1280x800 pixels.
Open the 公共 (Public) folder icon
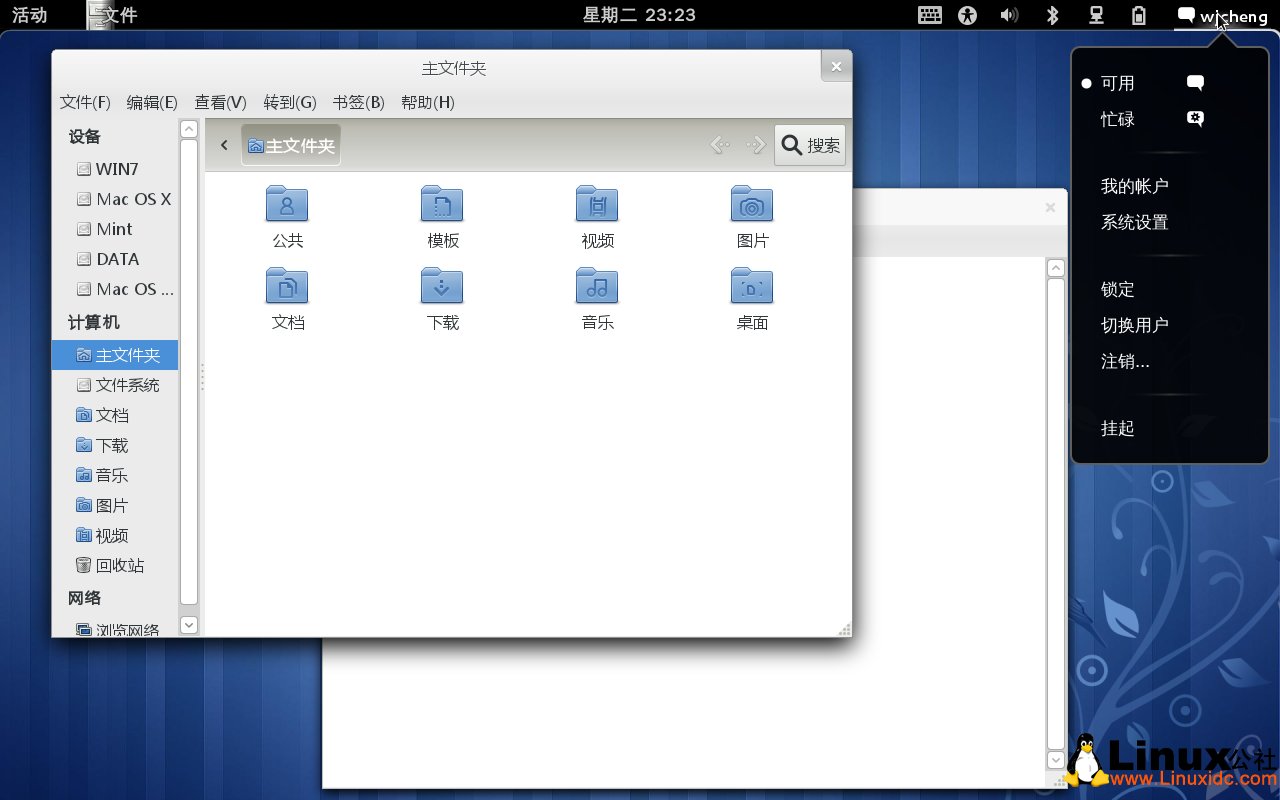287,204
